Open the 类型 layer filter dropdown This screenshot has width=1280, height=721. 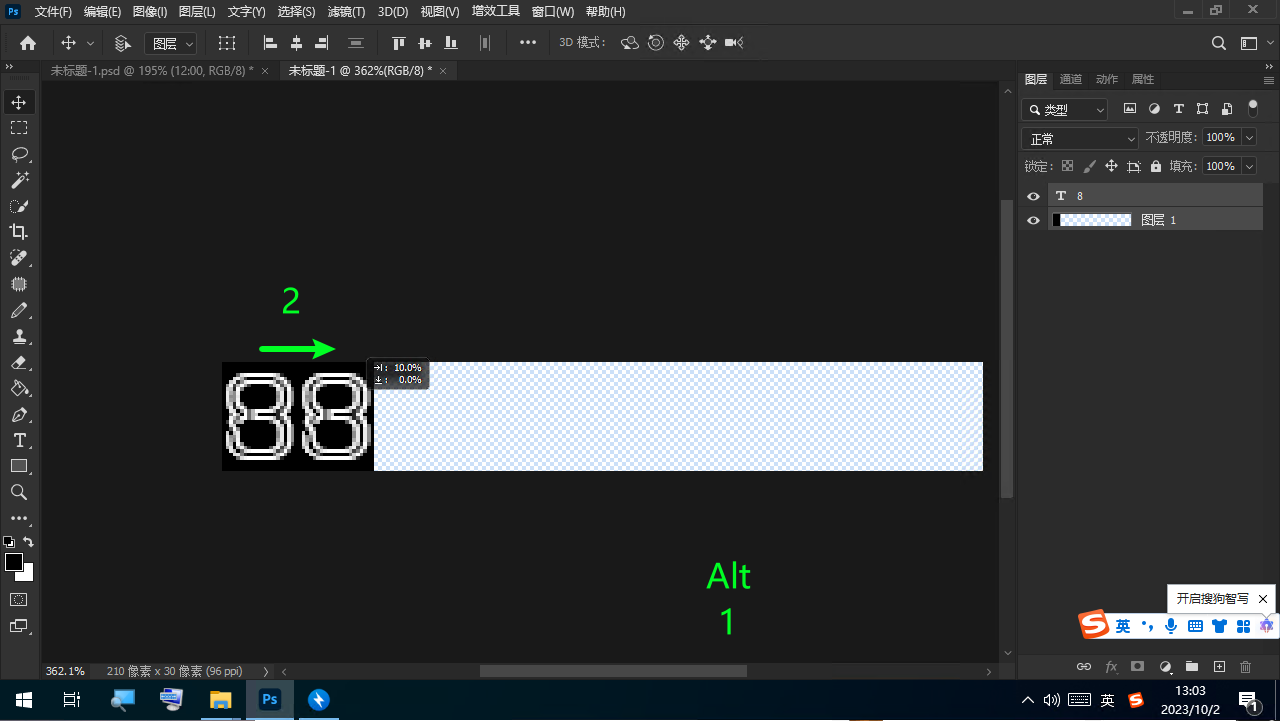(x=1065, y=110)
